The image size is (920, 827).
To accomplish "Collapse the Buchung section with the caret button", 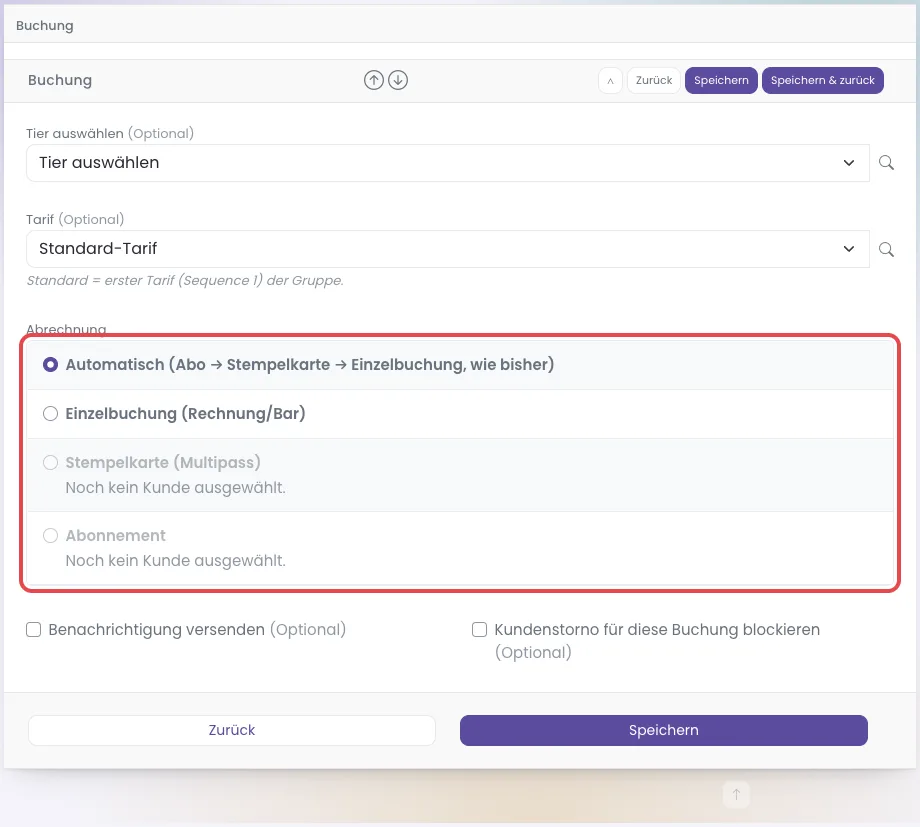I will [x=610, y=80].
